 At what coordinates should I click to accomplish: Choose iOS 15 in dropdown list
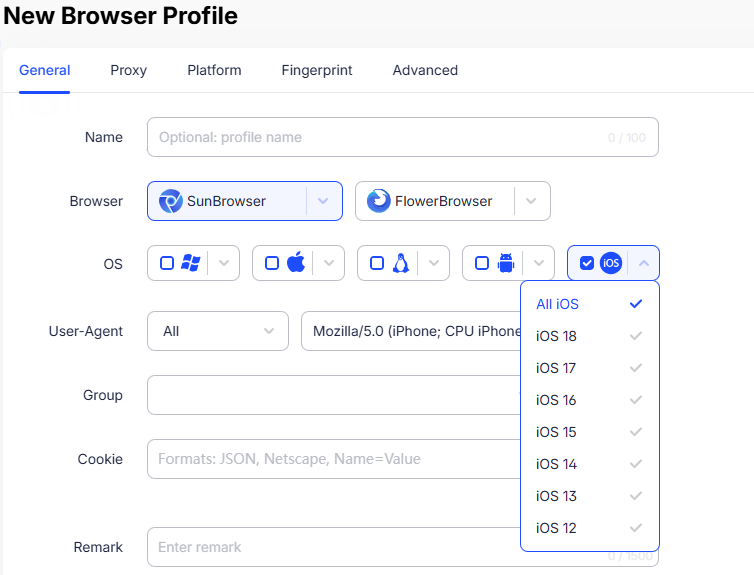click(590, 432)
